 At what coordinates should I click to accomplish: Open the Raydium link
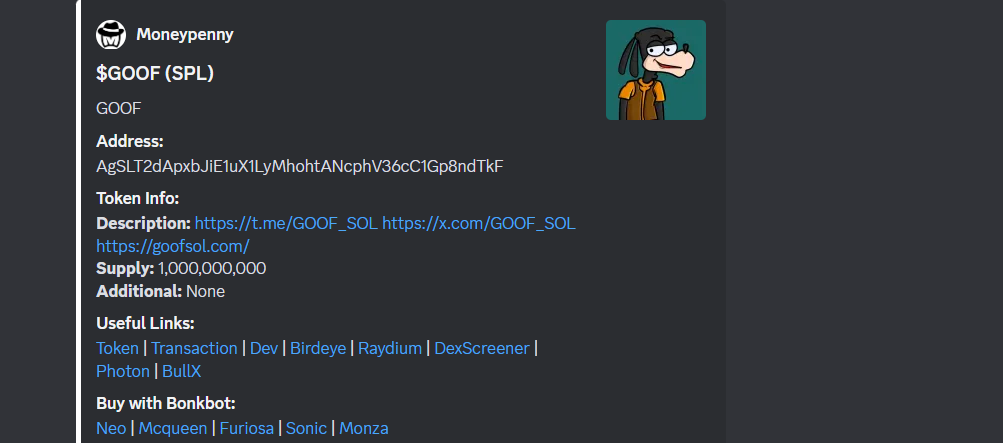coord(390,348)
